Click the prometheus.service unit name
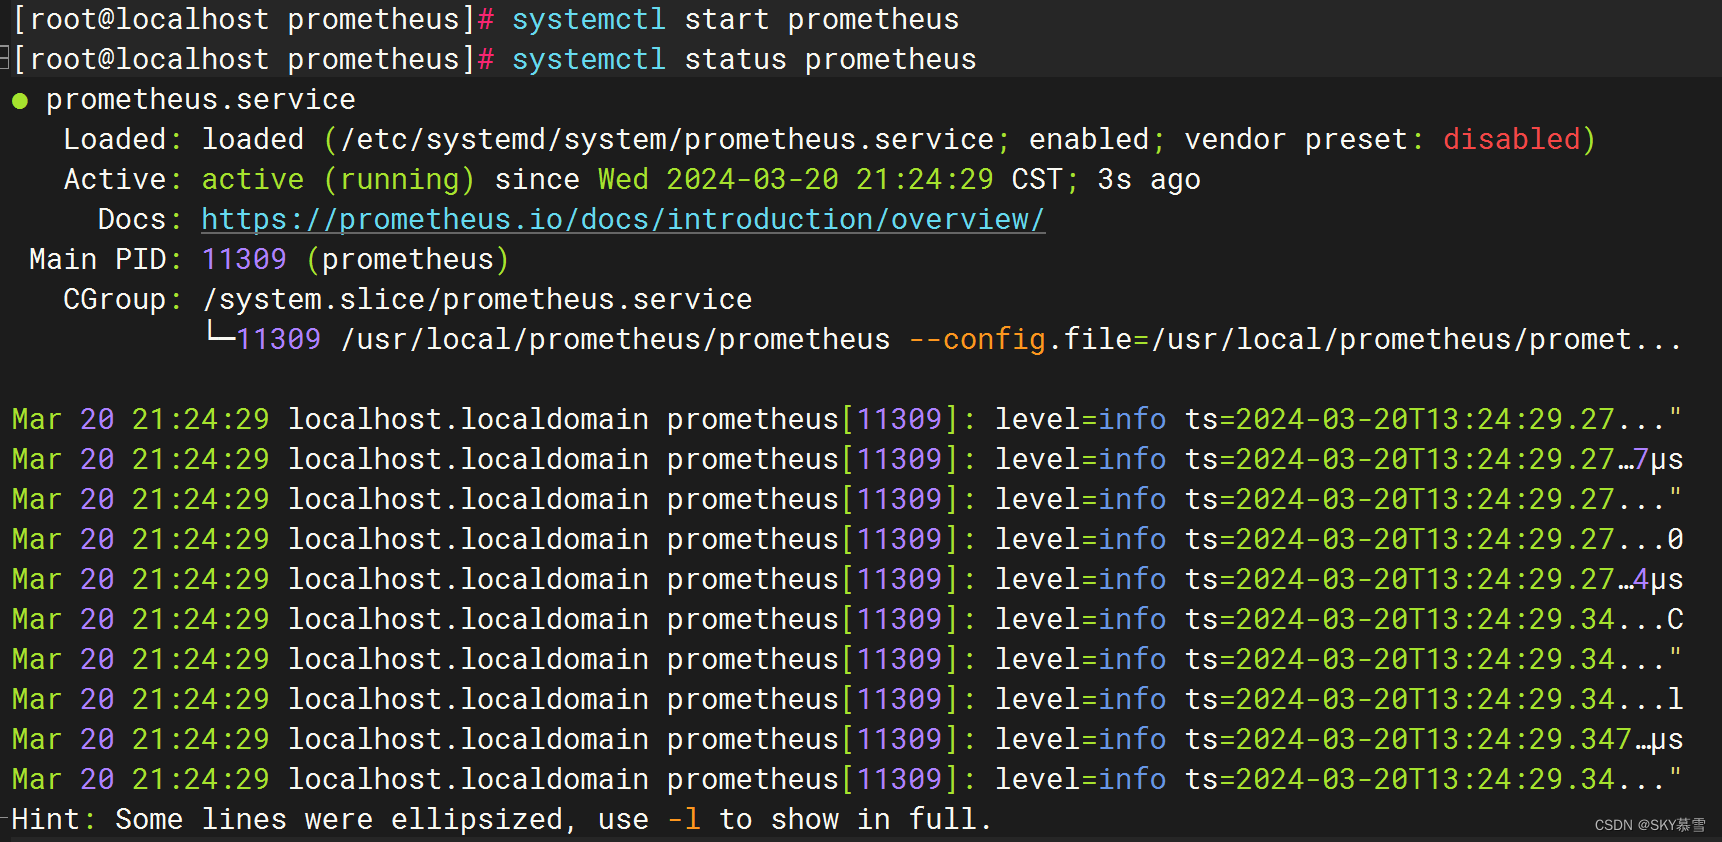Screen dimensions: 1722x842 click(x=201, y=99)
